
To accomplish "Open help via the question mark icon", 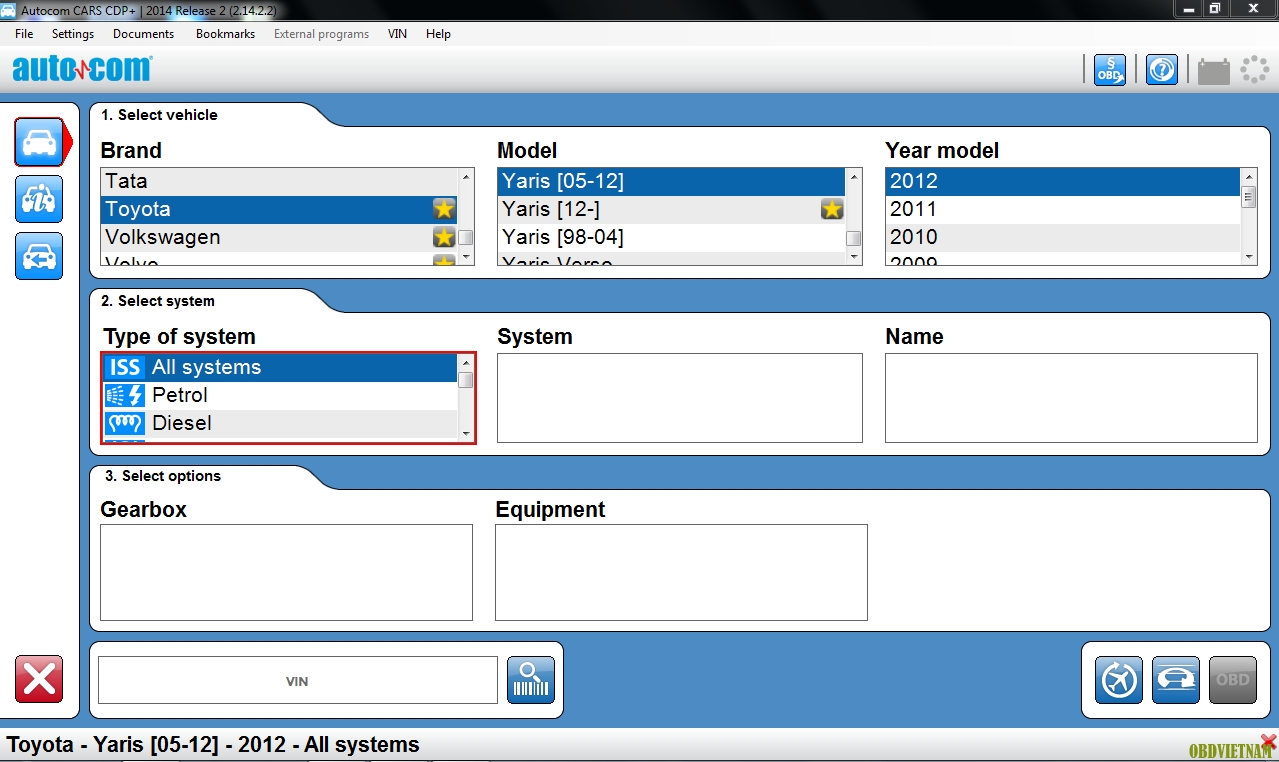I will [1161, 69].
